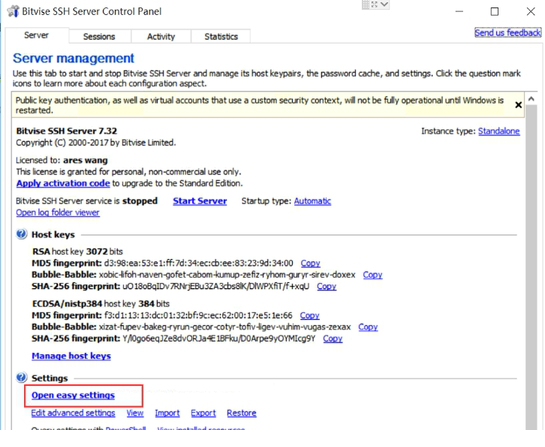Copy the ECDSA Bubble-Babble fingerprint
The height and width of the screenshot is (447, 545).
coord(368,327)
